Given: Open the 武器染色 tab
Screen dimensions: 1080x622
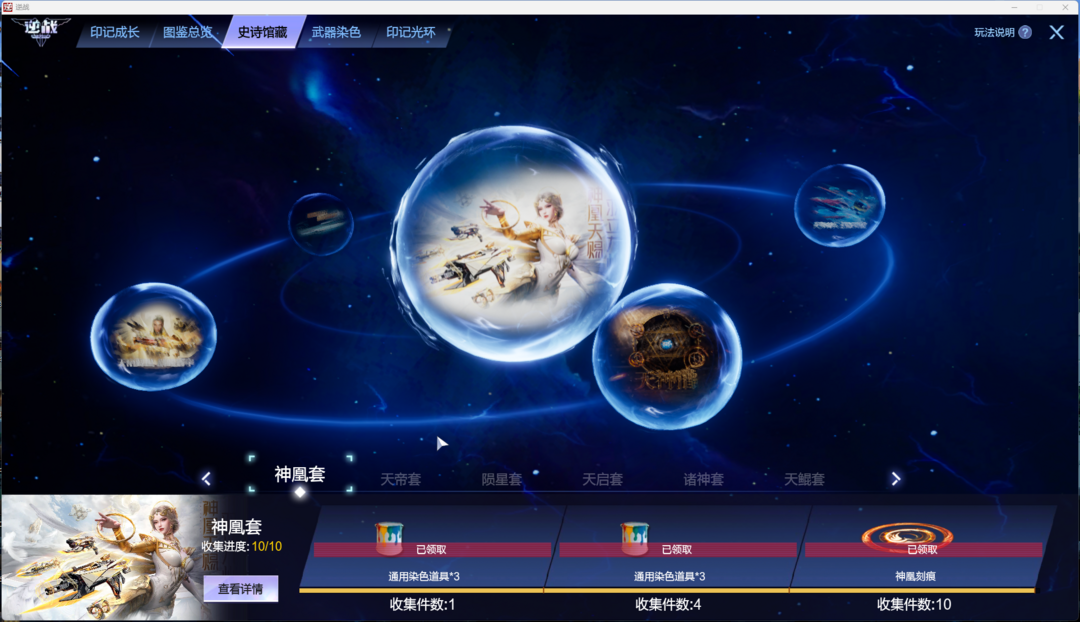Looking at the screenshot, I should pyautogui.click(x=336, y=32).
